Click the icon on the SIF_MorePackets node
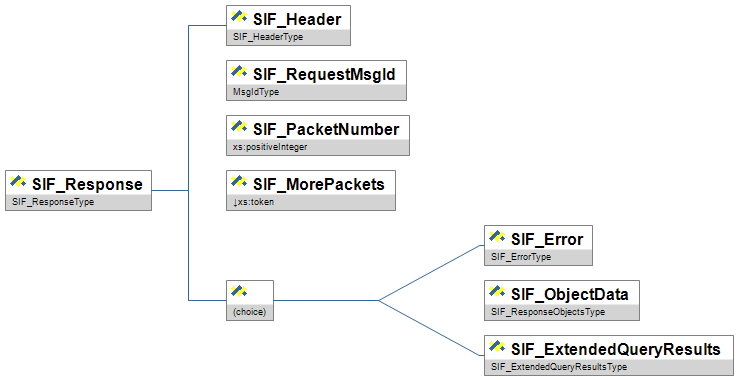738x380 pixels. (x=239, y=183)
